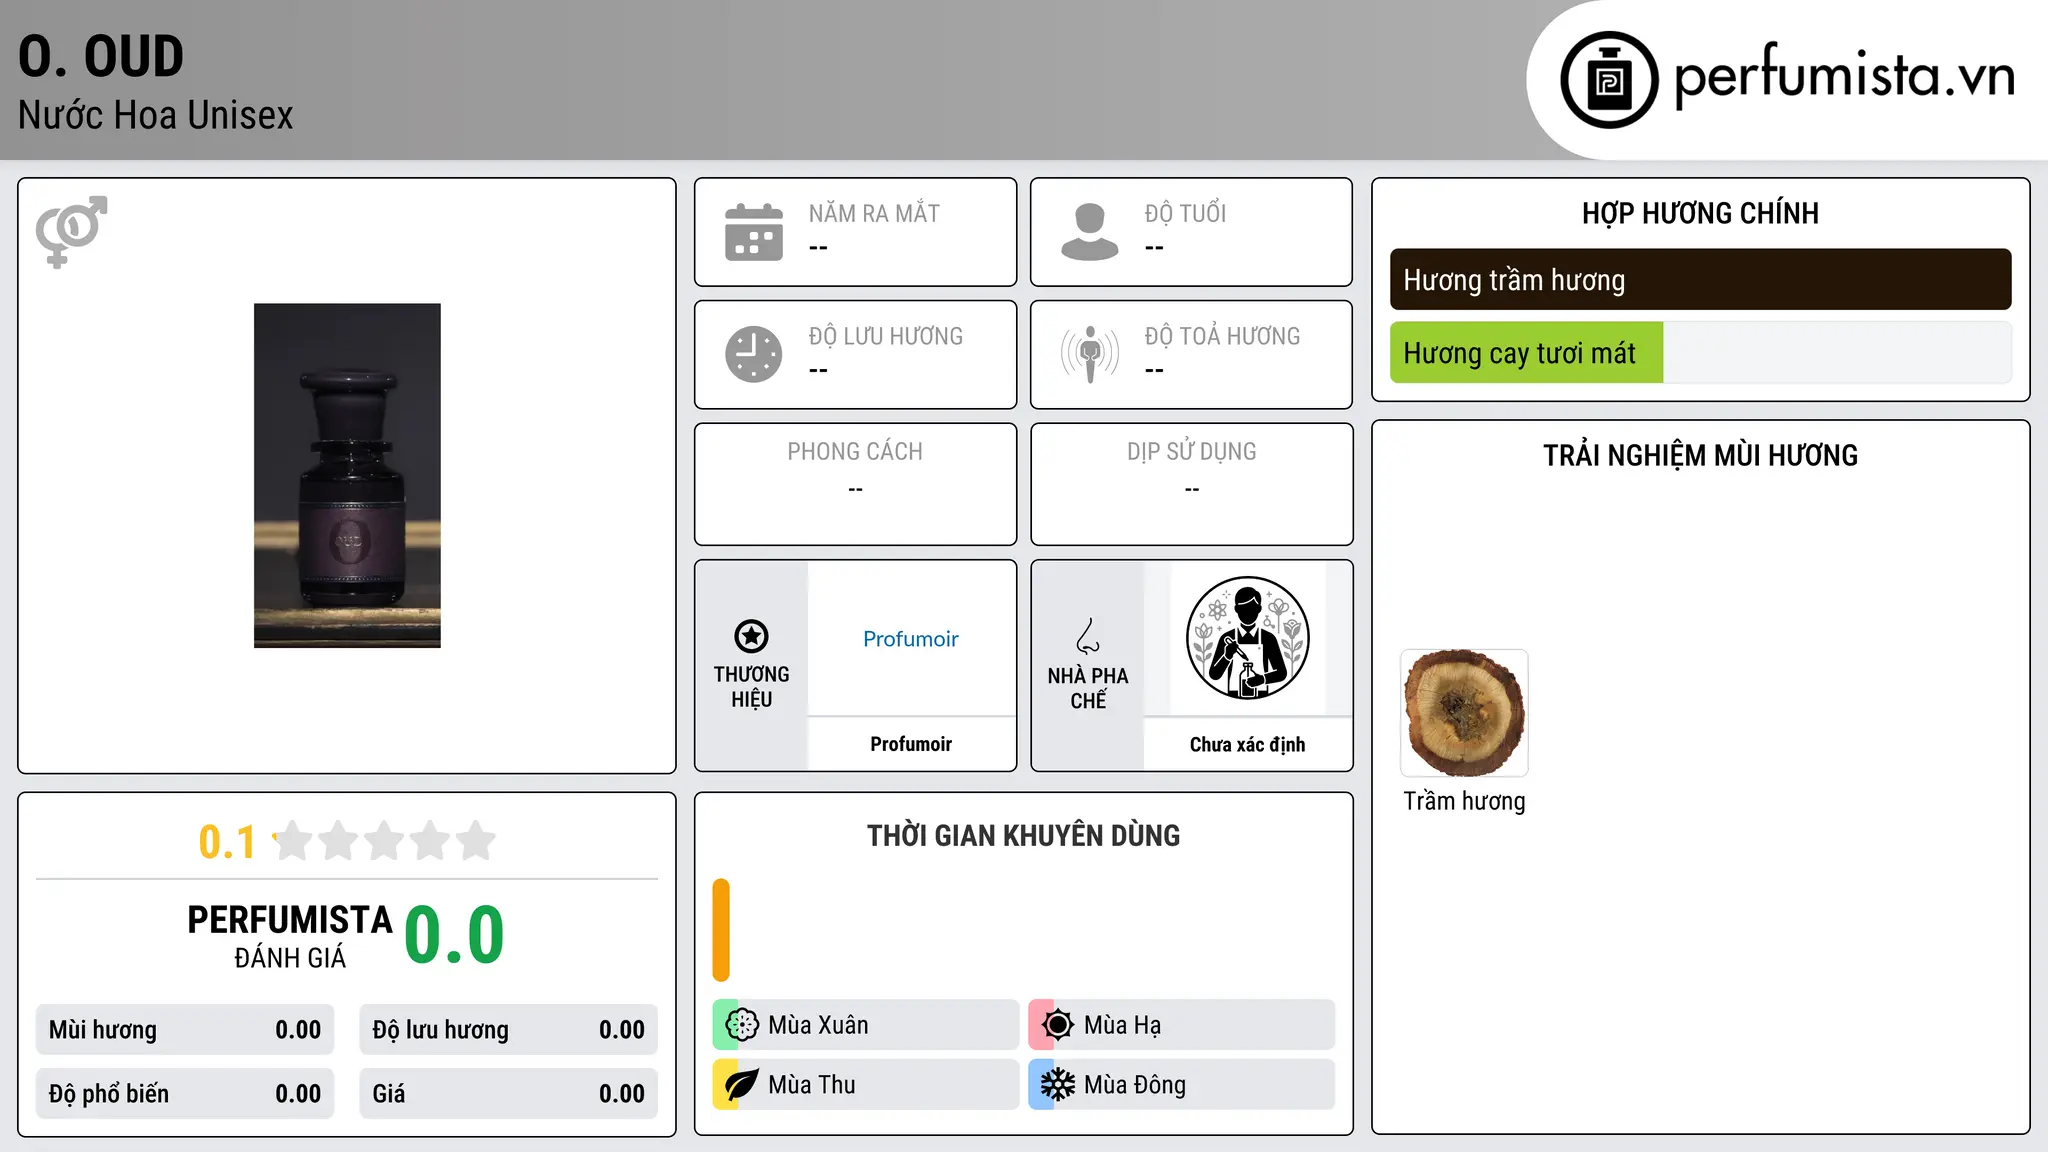Click the THƯƠNG HIỆU label

752,687
